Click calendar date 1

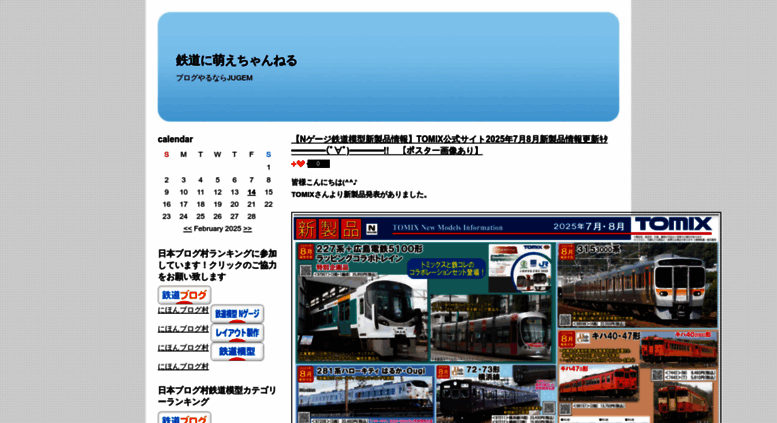pyautogui.click(x=269, y=167)
